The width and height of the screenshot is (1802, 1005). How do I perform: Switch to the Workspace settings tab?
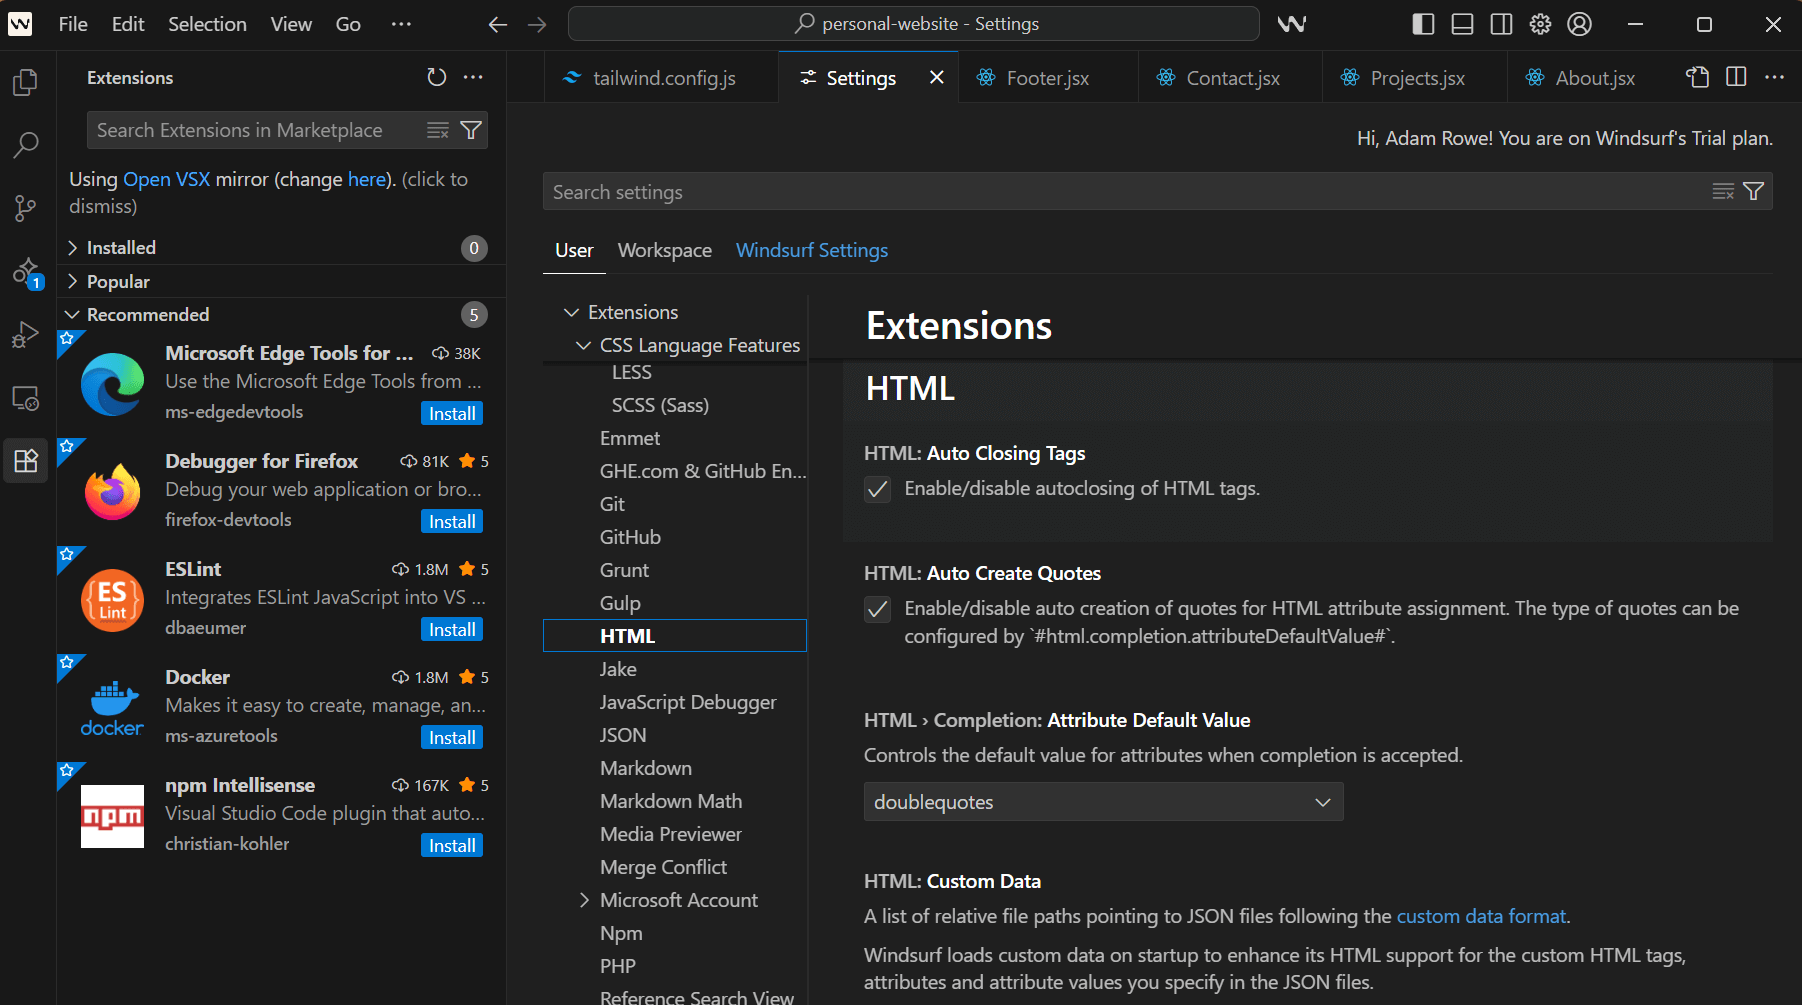[664, 250]
